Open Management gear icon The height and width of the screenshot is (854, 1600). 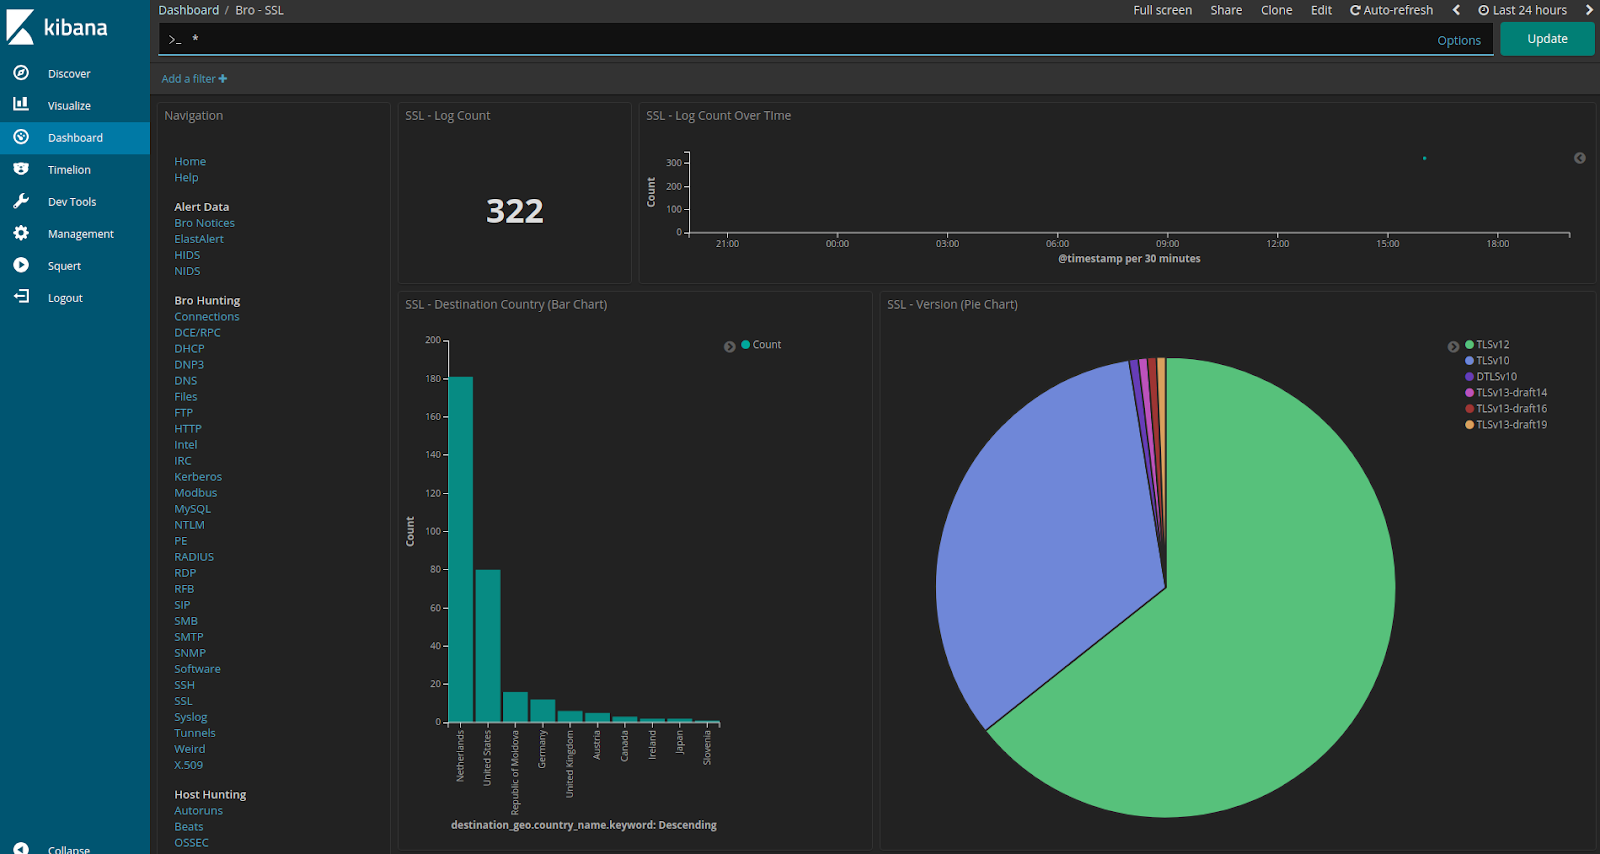(21, 233)
